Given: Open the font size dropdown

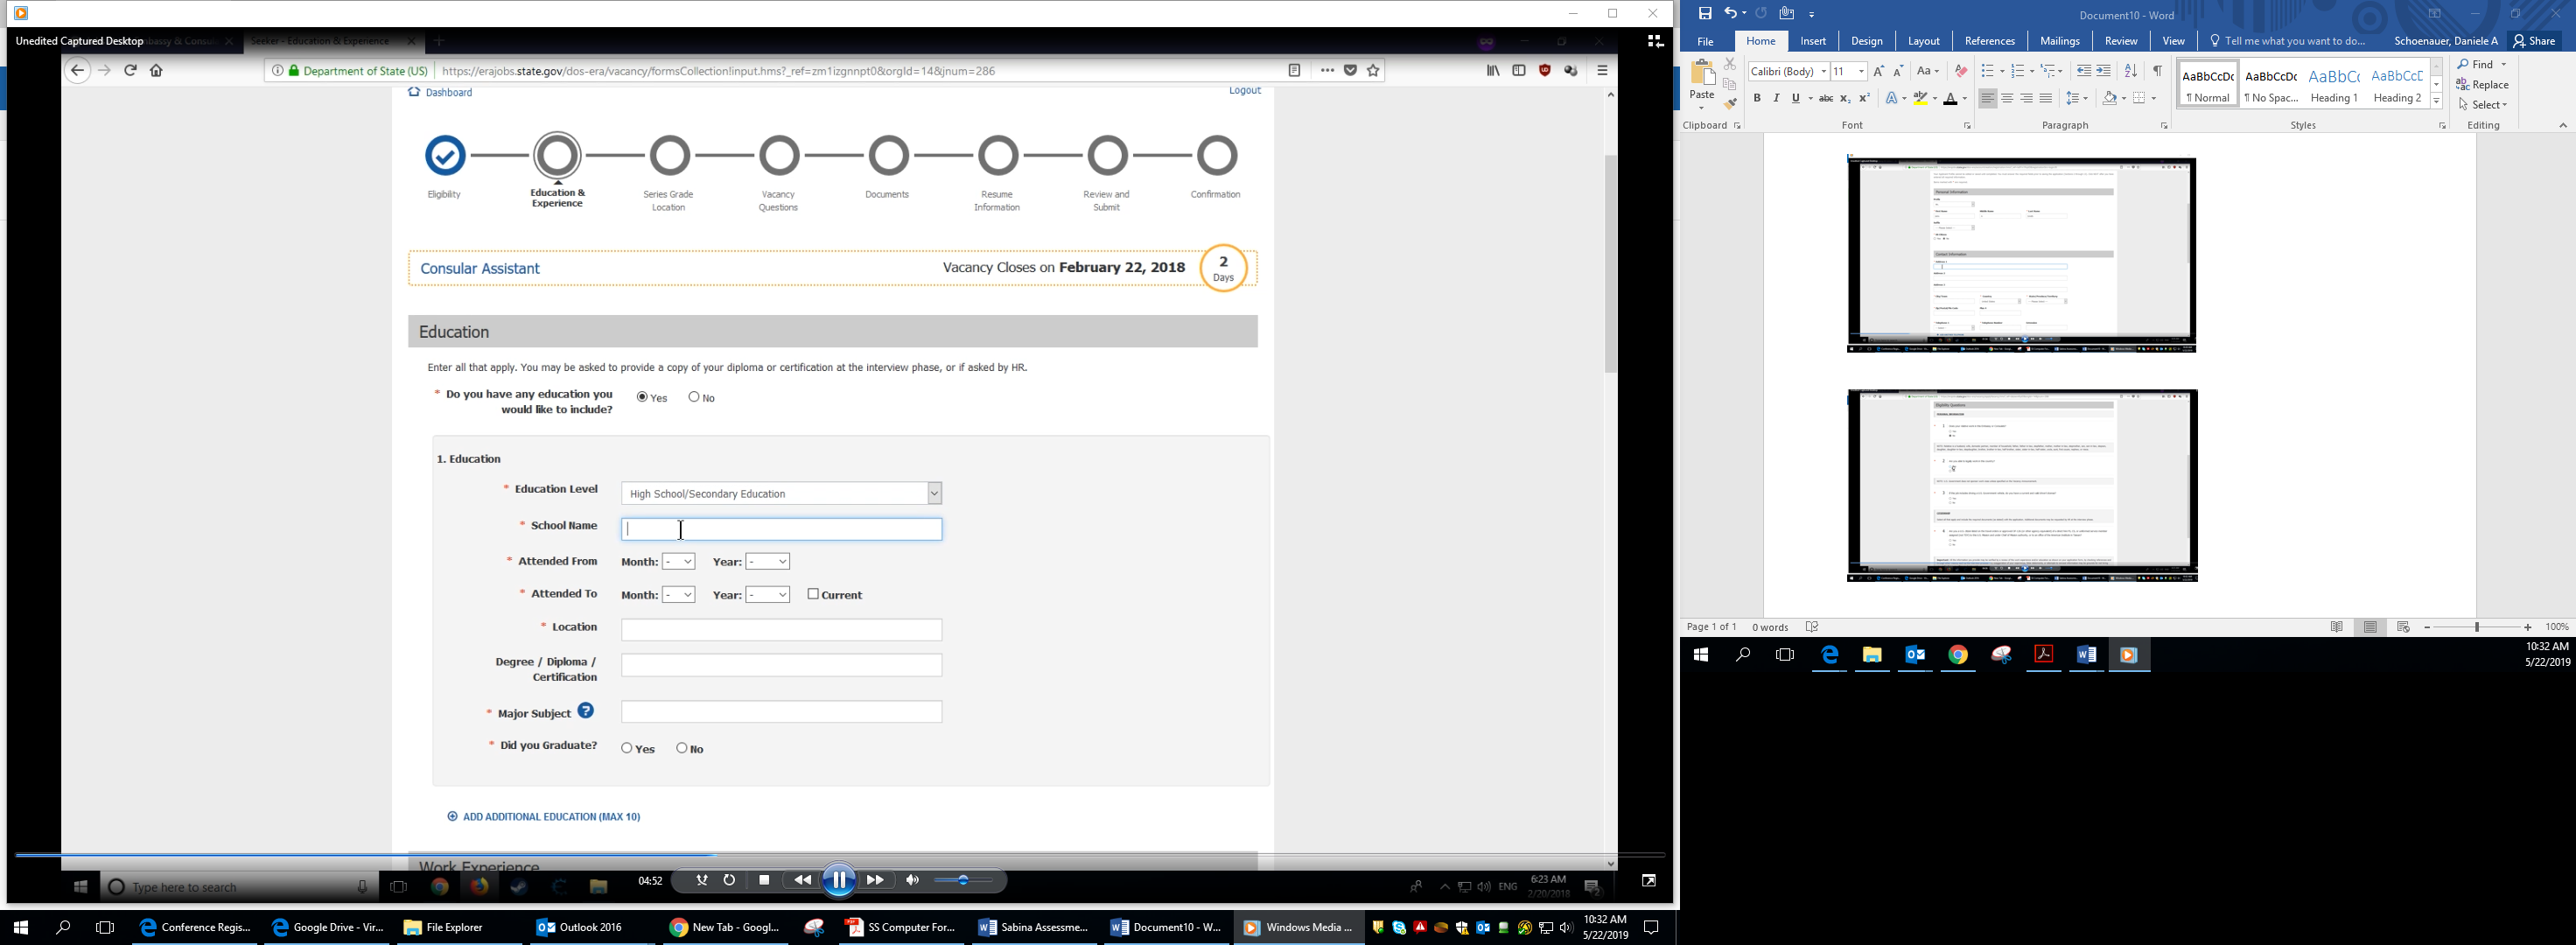Looking at the screenshot, I should pos(1861,71).
